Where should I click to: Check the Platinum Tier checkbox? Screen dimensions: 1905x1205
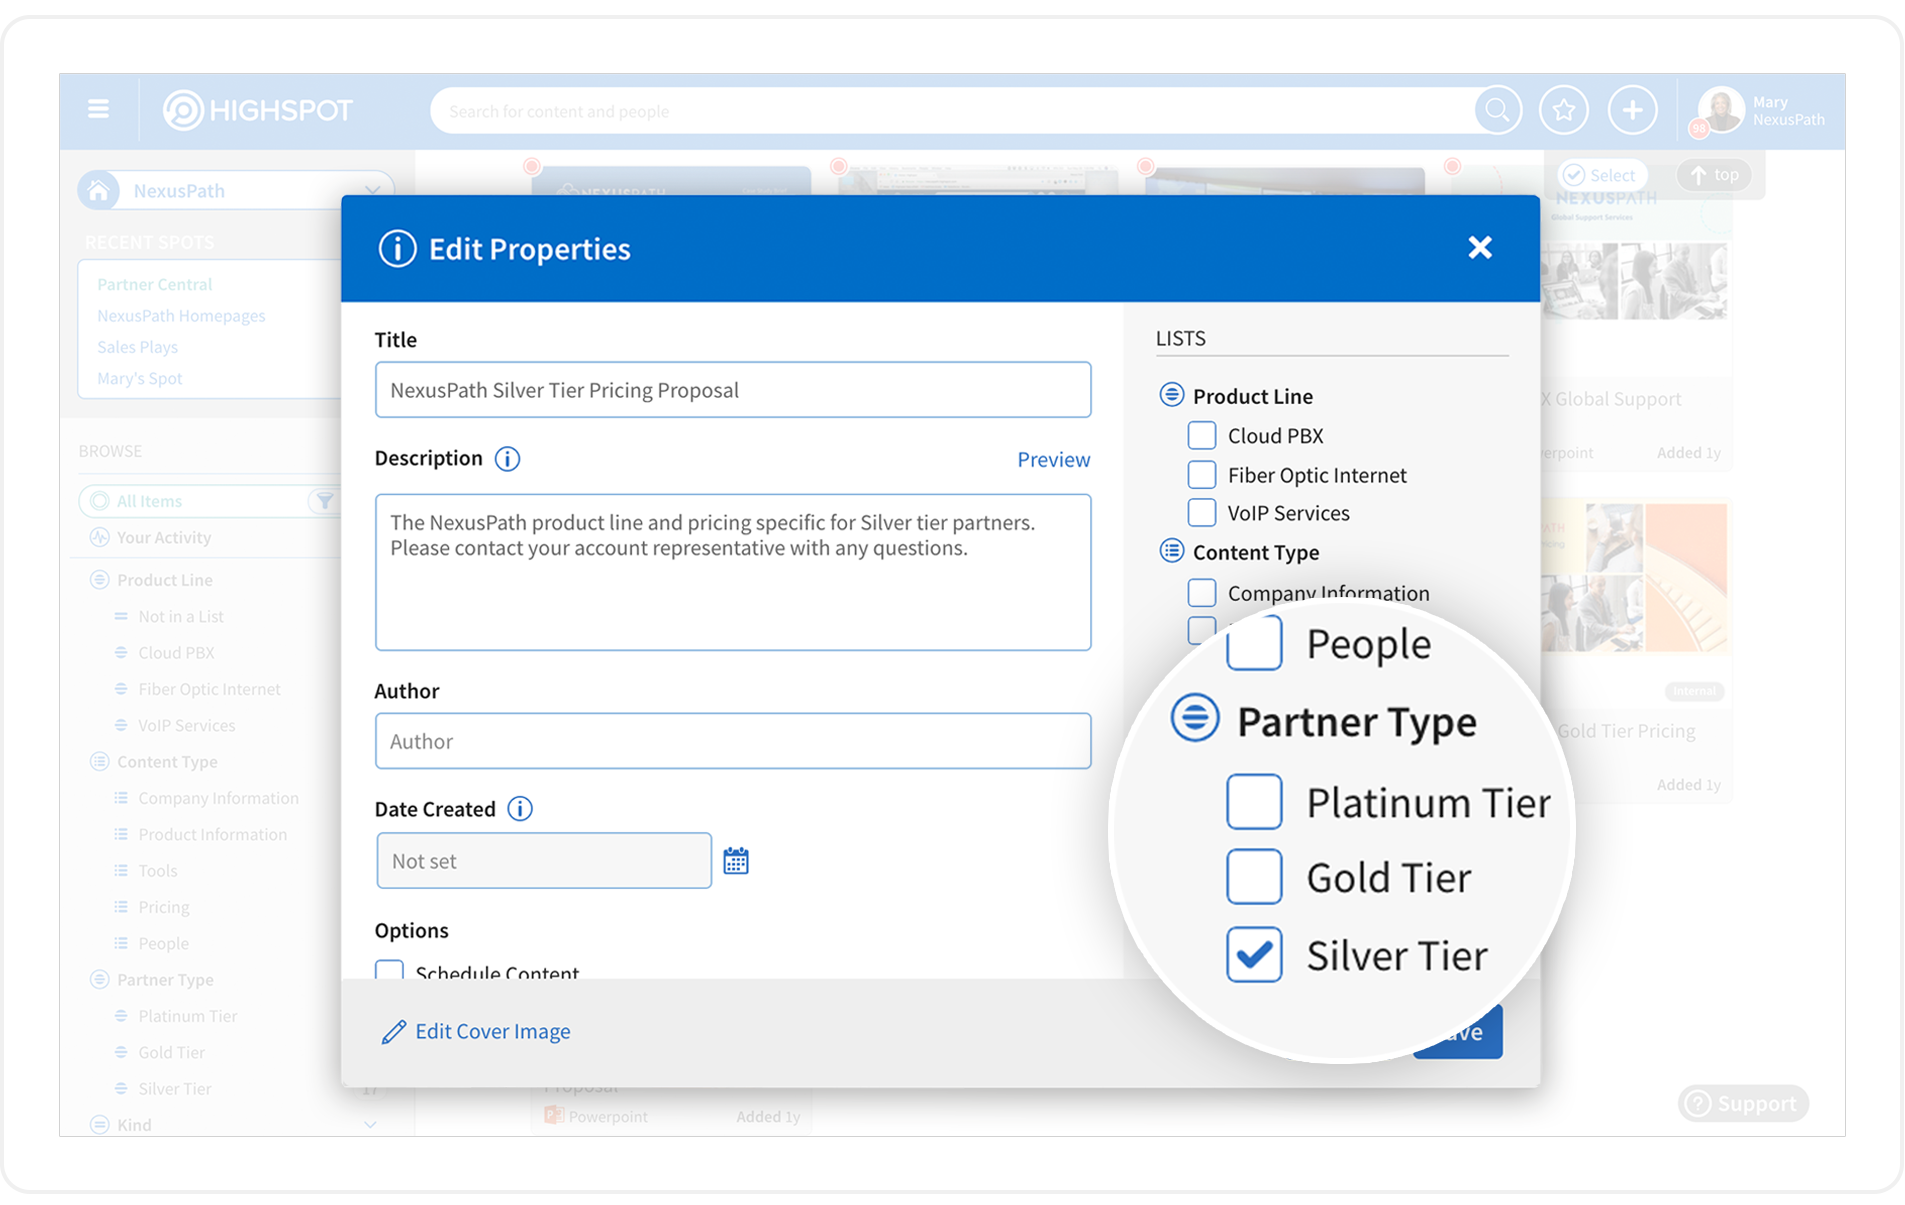(1254, 802)
